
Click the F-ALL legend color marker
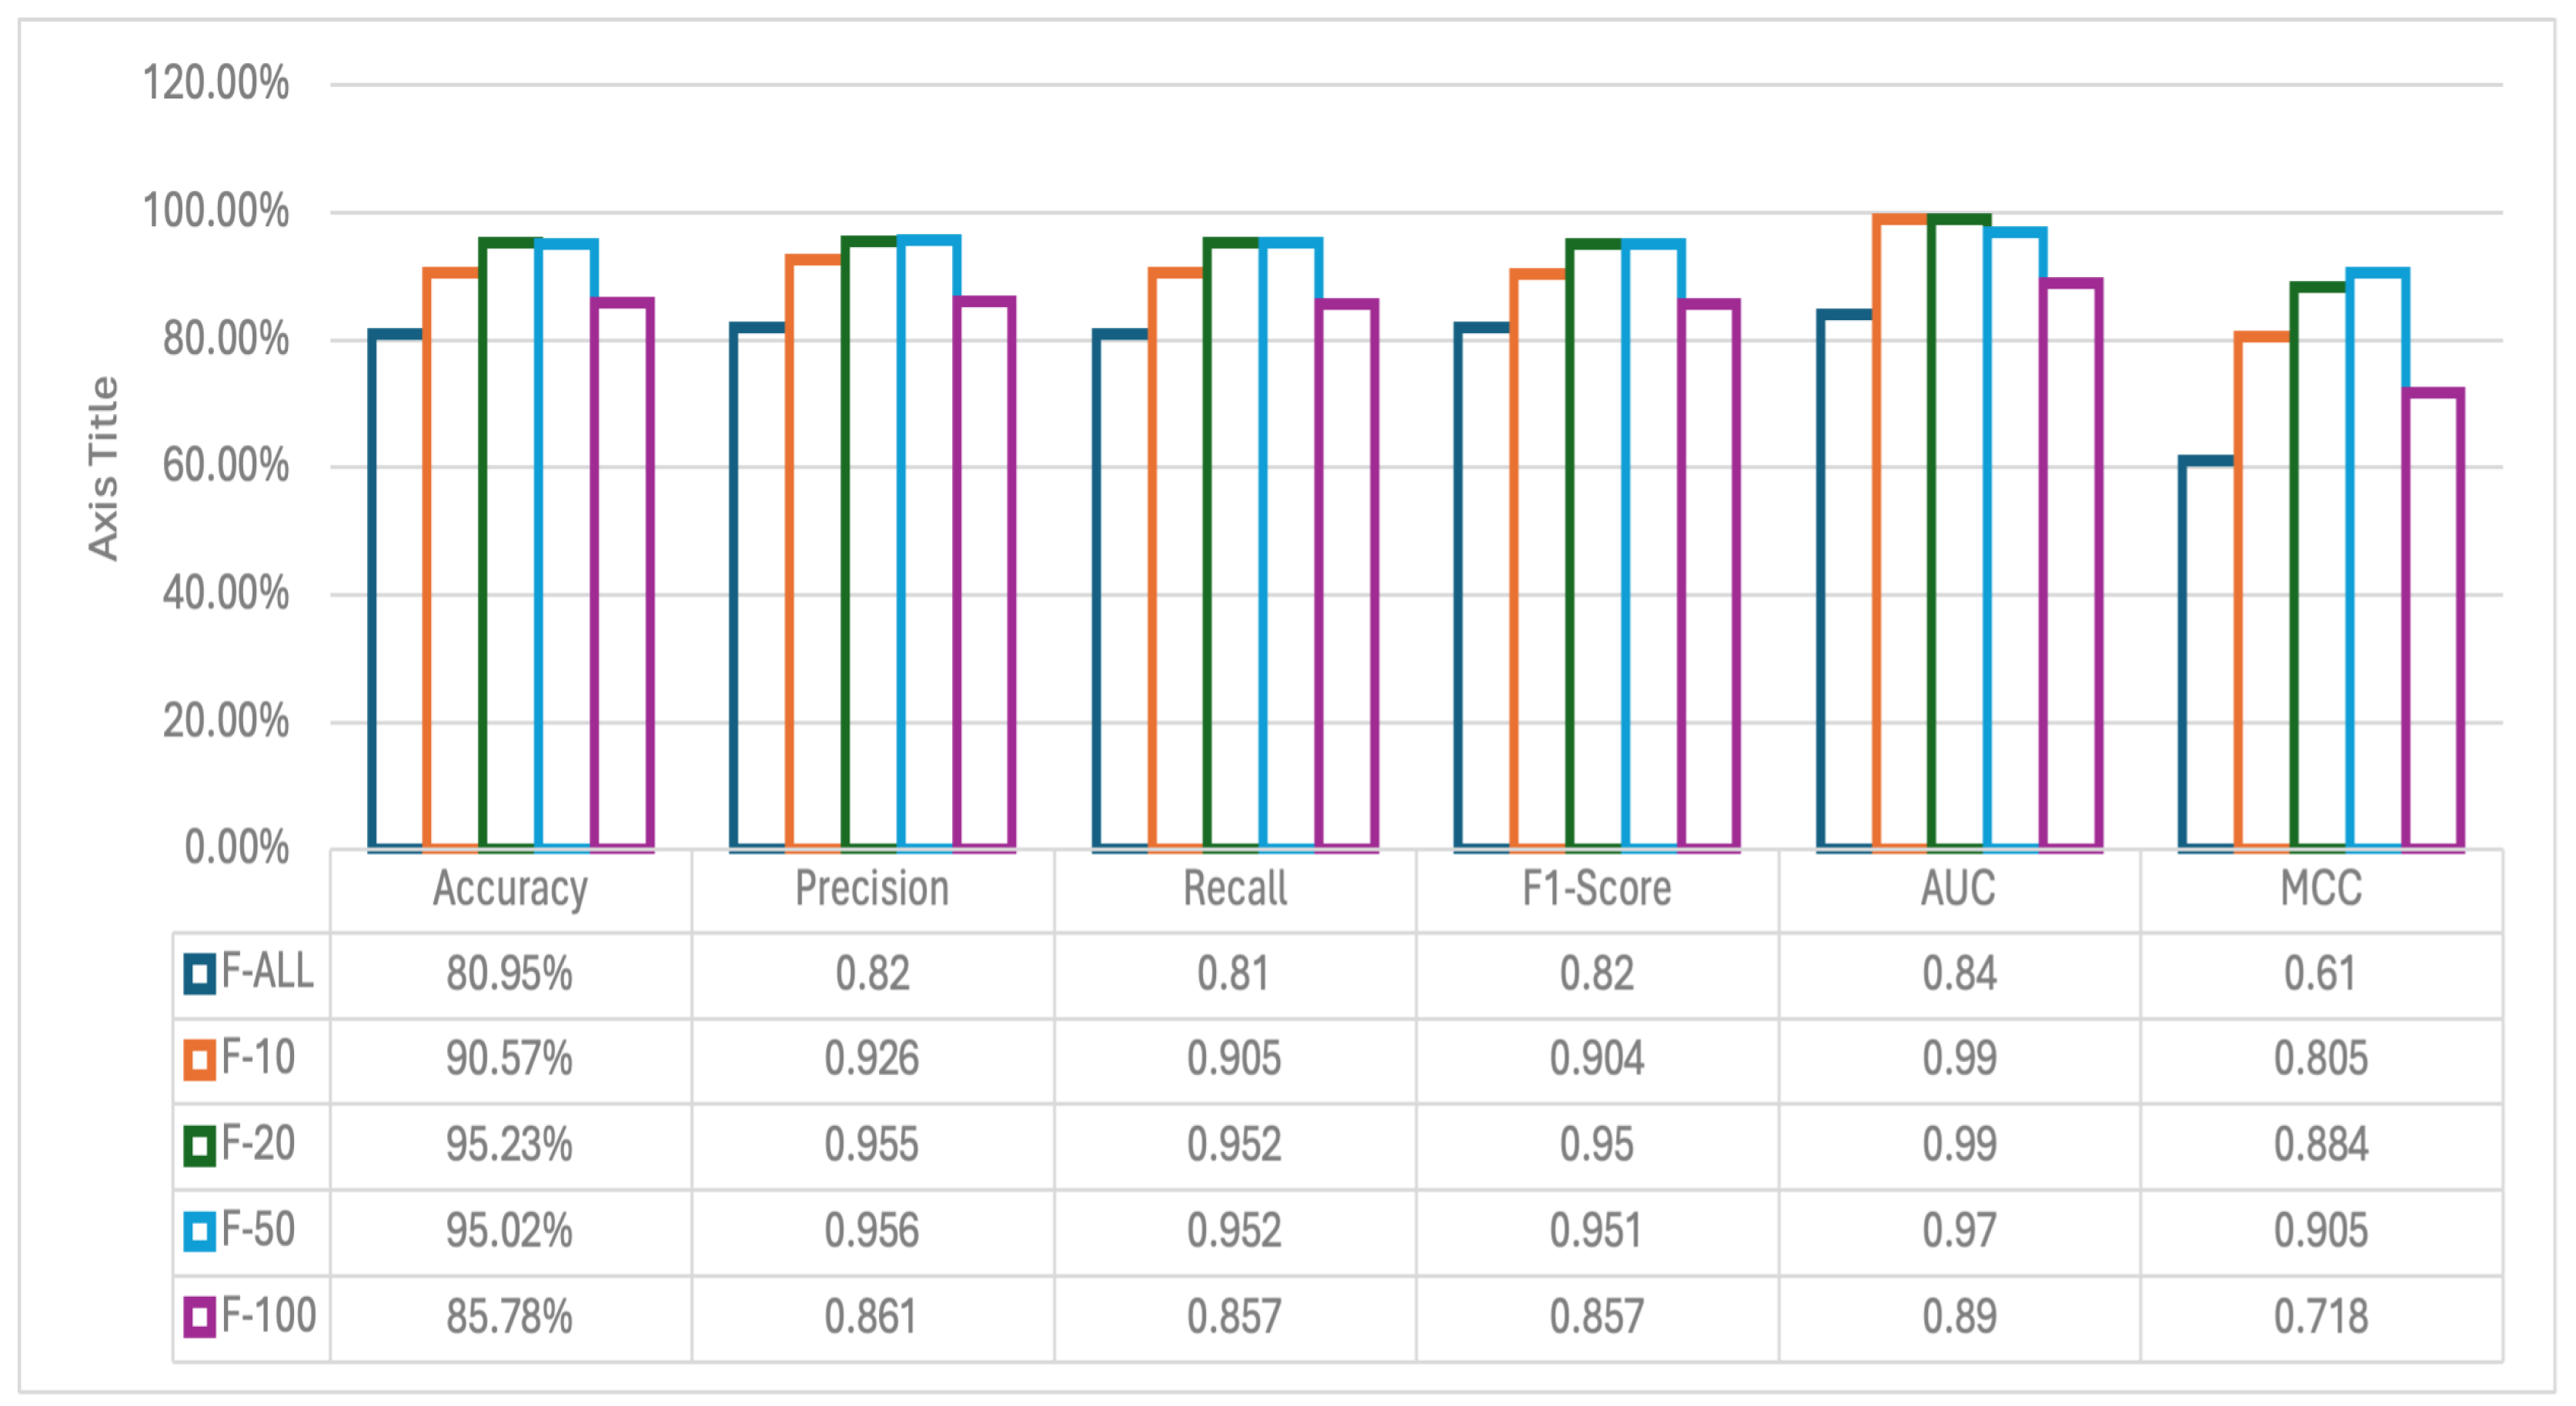pos(199,974)
